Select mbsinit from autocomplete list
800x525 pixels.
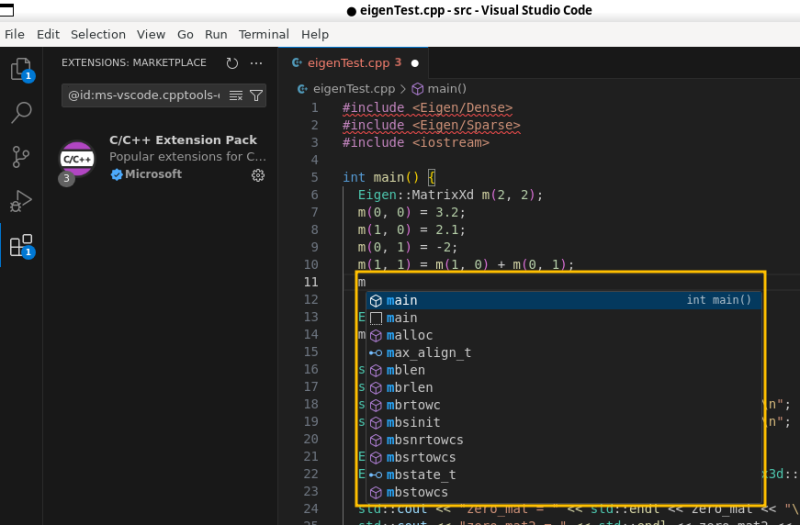tap(564, 422)
